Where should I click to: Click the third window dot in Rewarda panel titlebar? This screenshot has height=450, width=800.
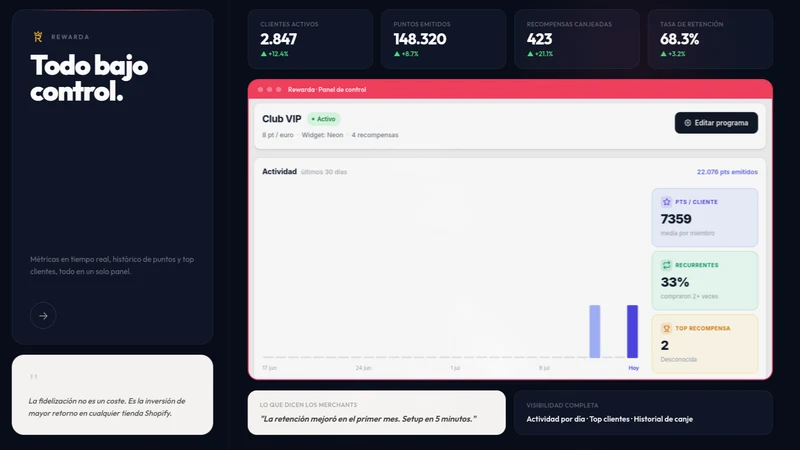279,89
